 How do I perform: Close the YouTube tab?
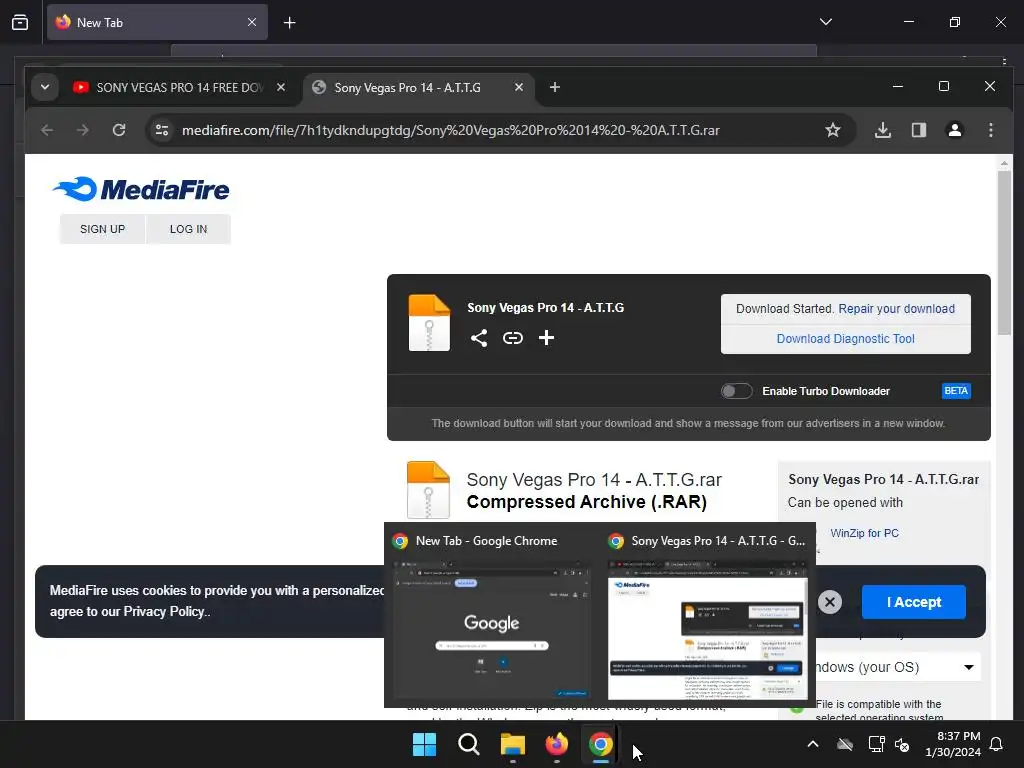tap(281, 87)
